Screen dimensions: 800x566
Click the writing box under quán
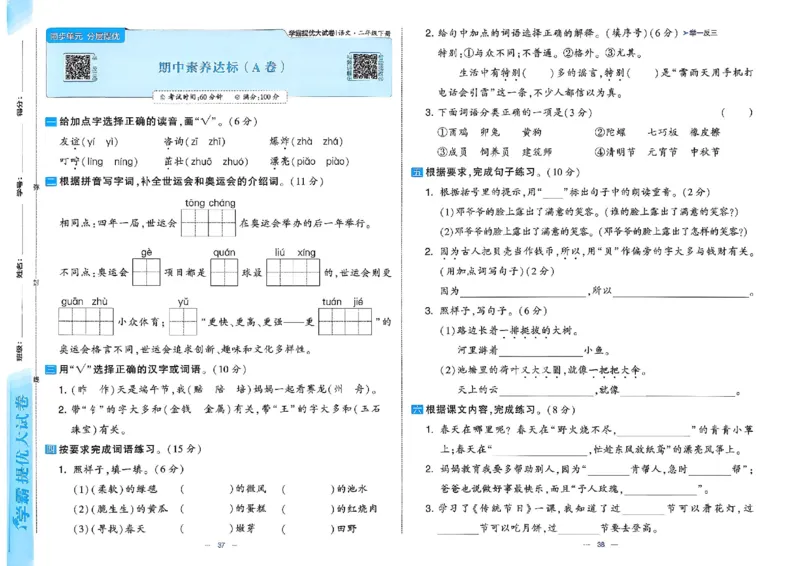[x=224, y=272]
